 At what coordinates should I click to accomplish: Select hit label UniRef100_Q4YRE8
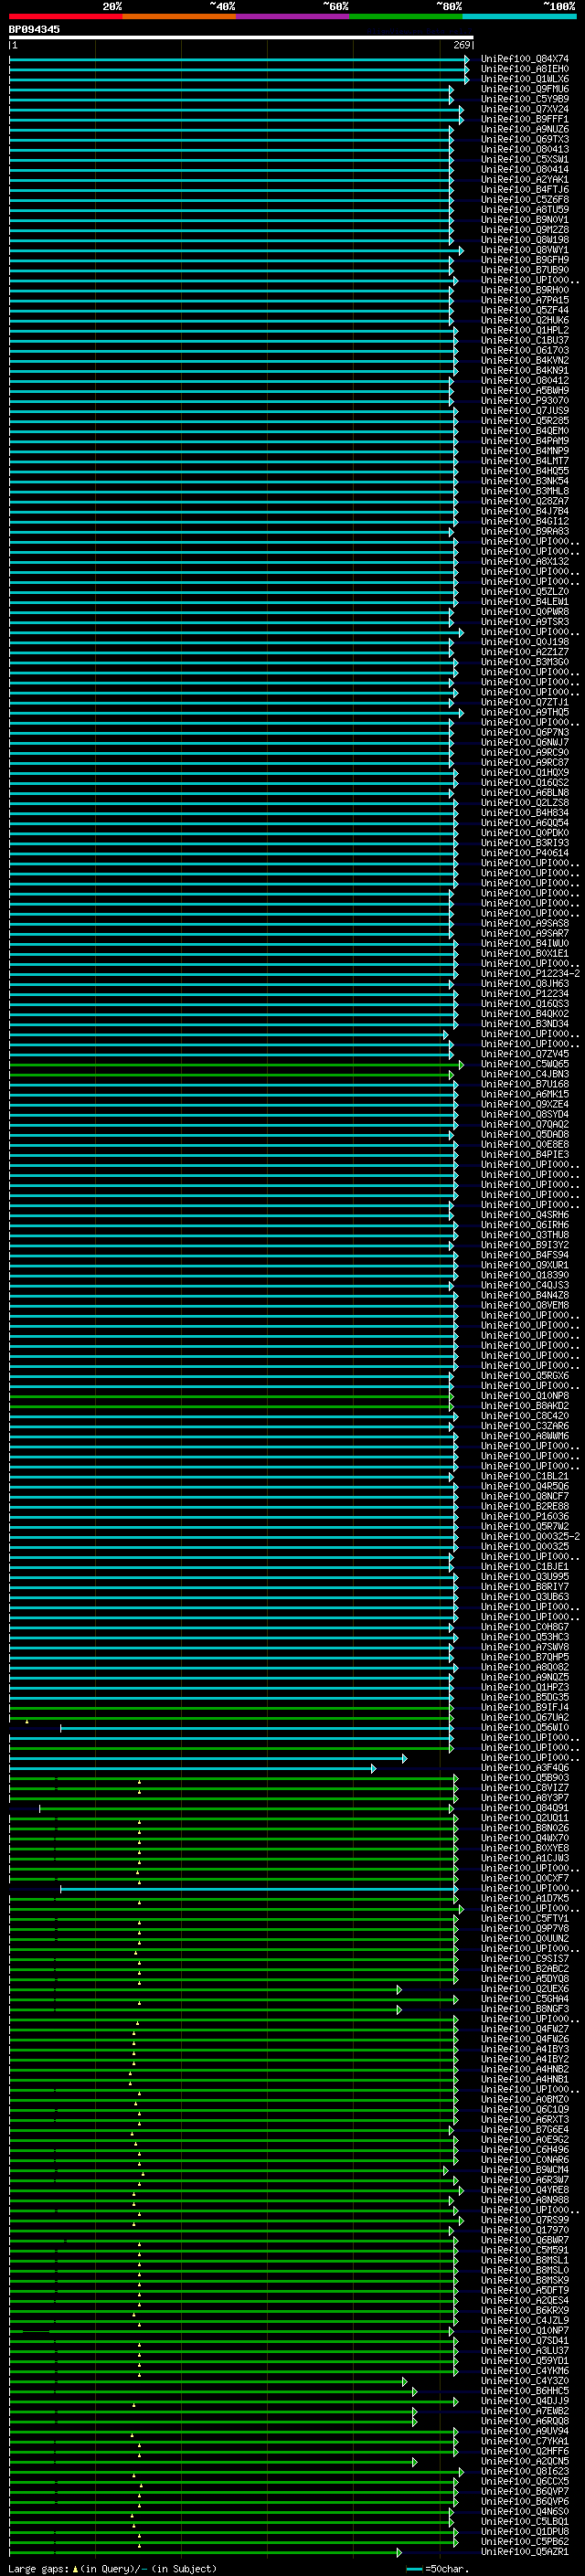tap(524, 2190)
